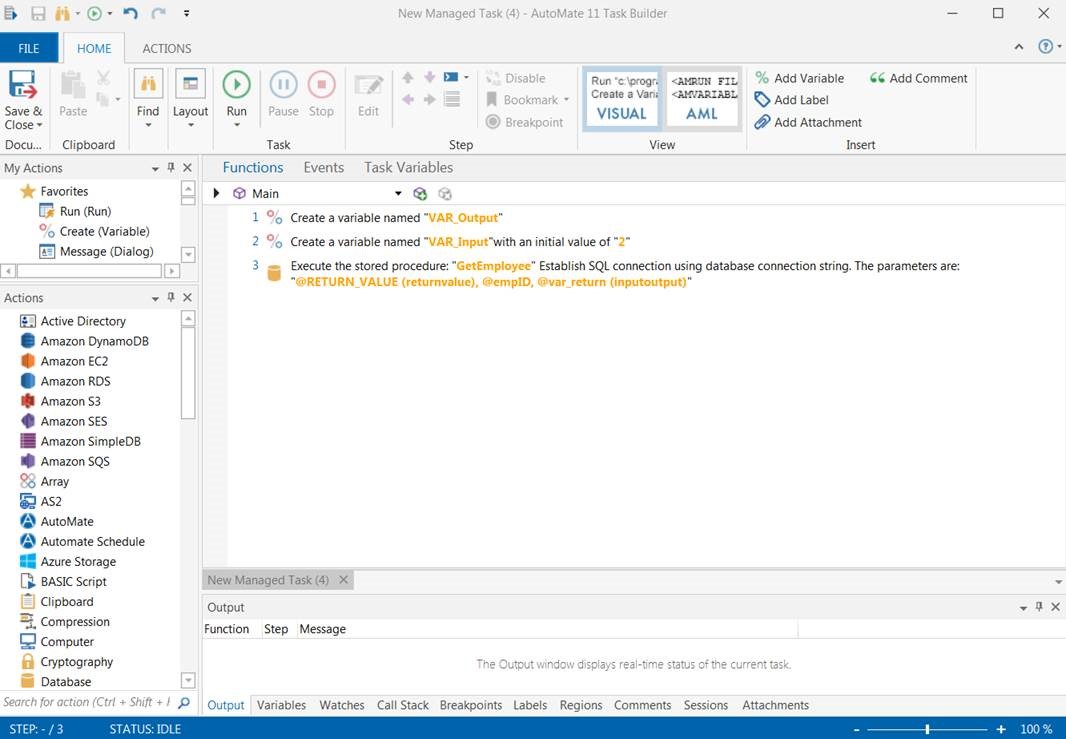Viewport: 1066px width, 739px height.
Task: Click the Search for action input field
Action: pyautogui.click(x=87, y=702)
